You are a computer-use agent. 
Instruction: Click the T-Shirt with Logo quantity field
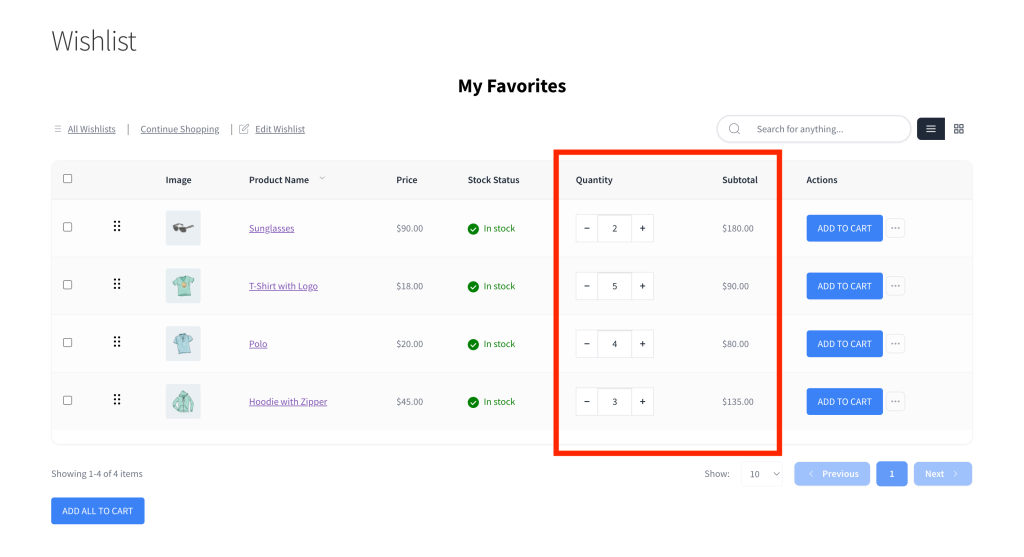(x=615, y=286)
